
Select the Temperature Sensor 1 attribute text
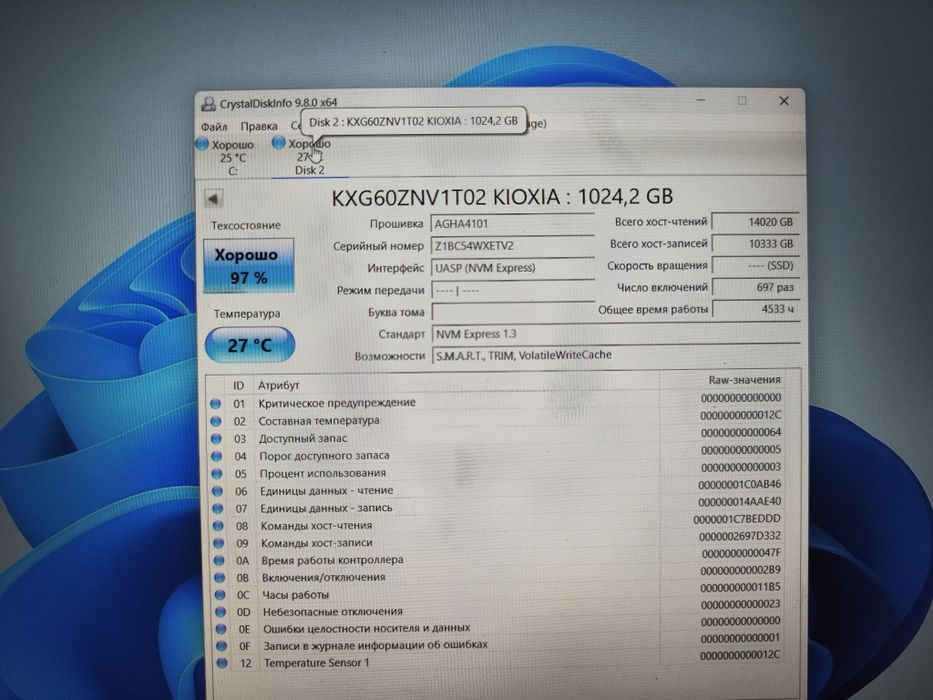click(317, 663)
